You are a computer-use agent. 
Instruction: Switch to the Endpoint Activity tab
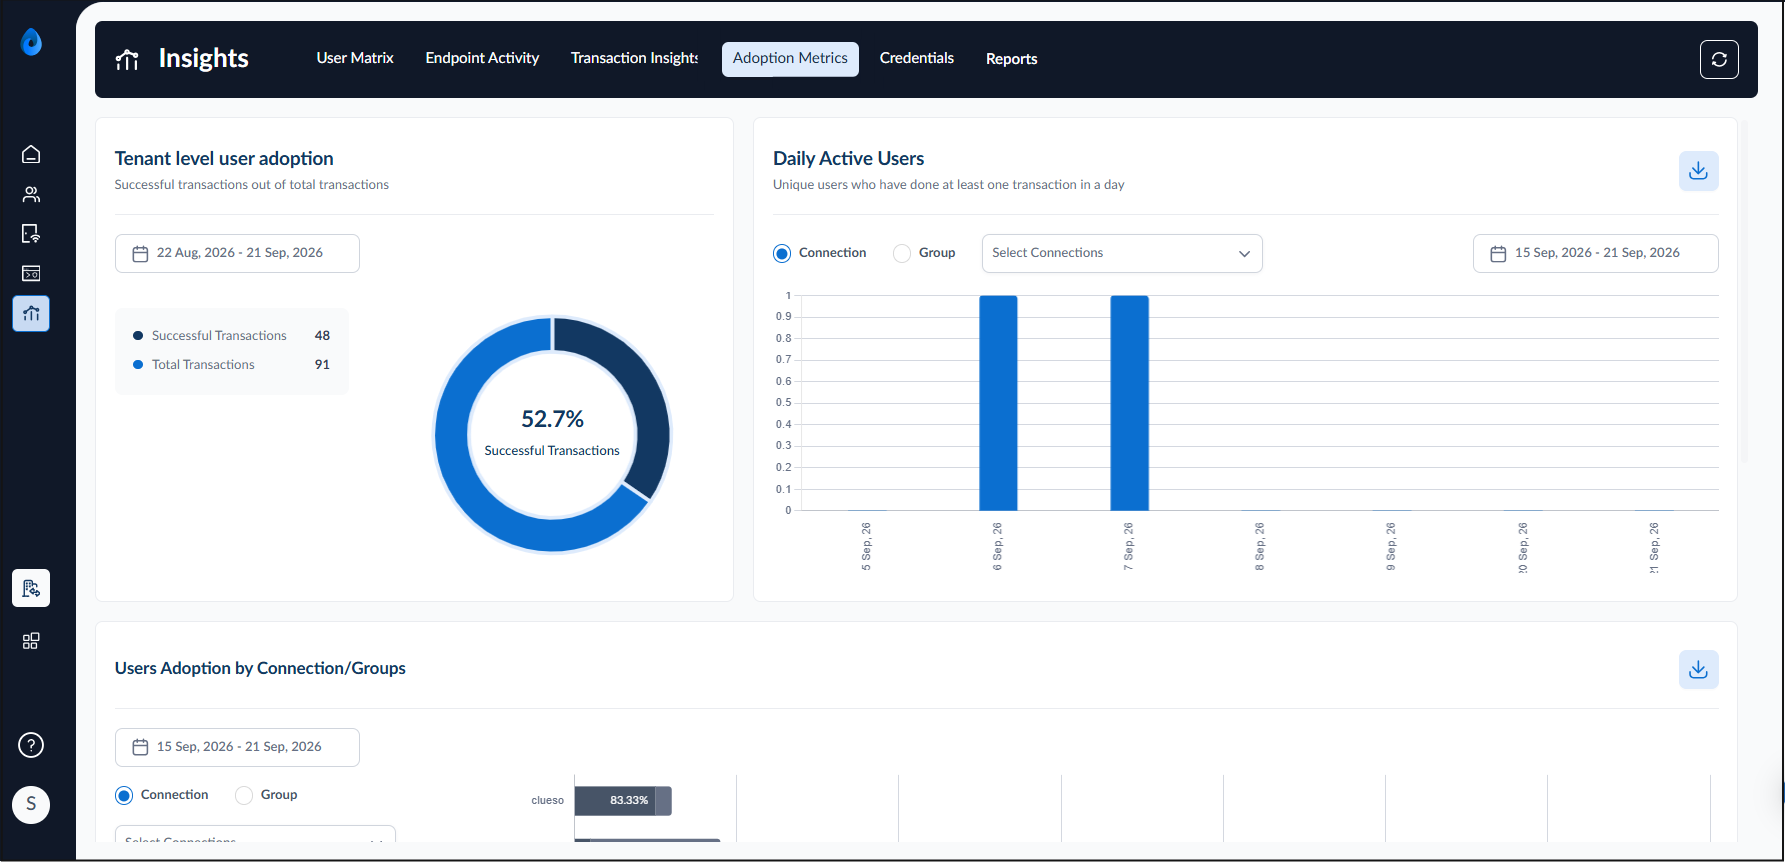(x=482, y=58)
